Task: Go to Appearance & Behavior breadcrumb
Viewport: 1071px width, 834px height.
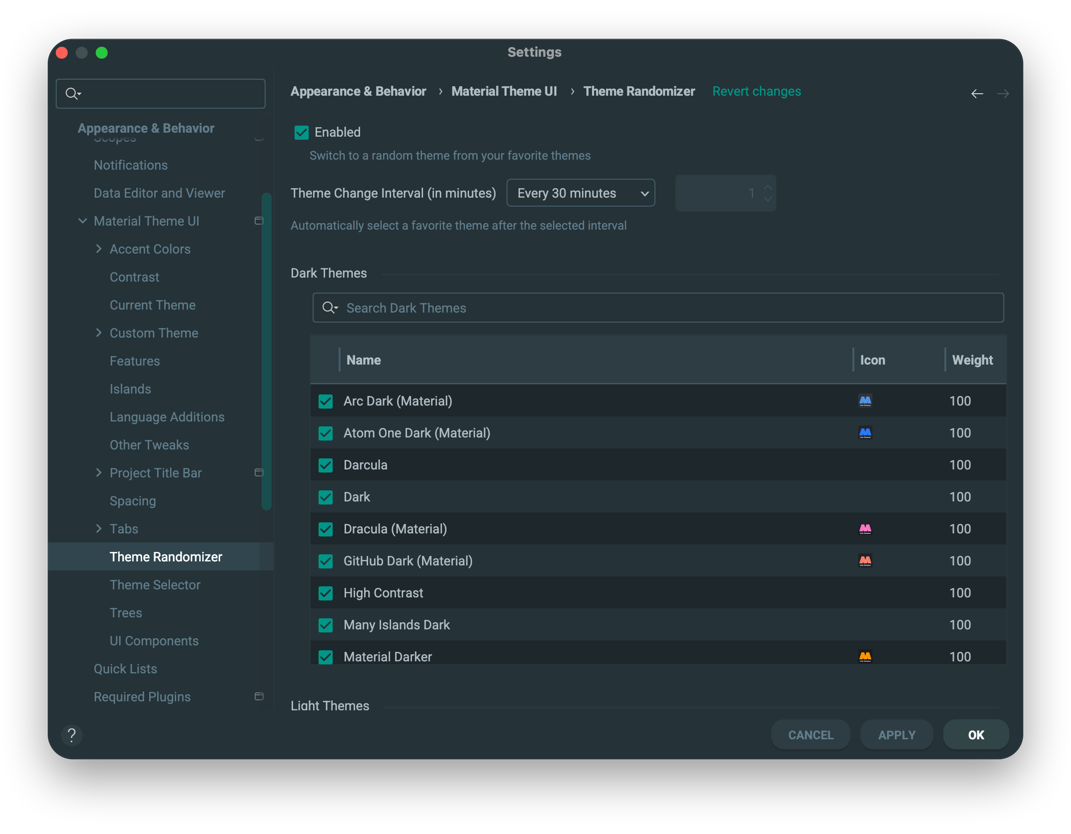Action: coord(358,91)
